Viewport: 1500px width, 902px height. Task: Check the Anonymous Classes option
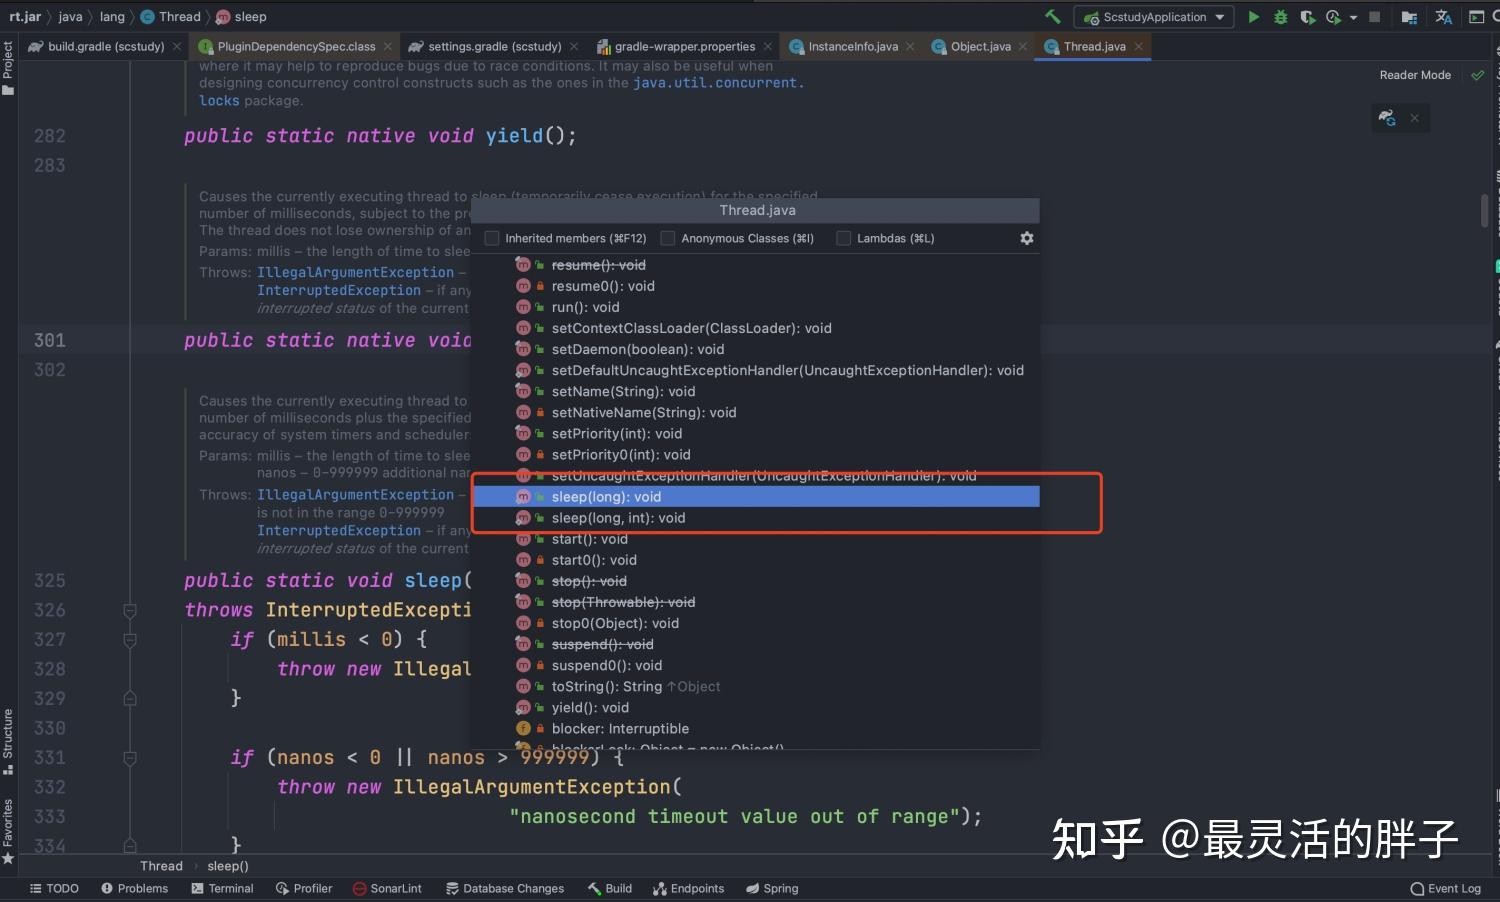coord(667,238)
